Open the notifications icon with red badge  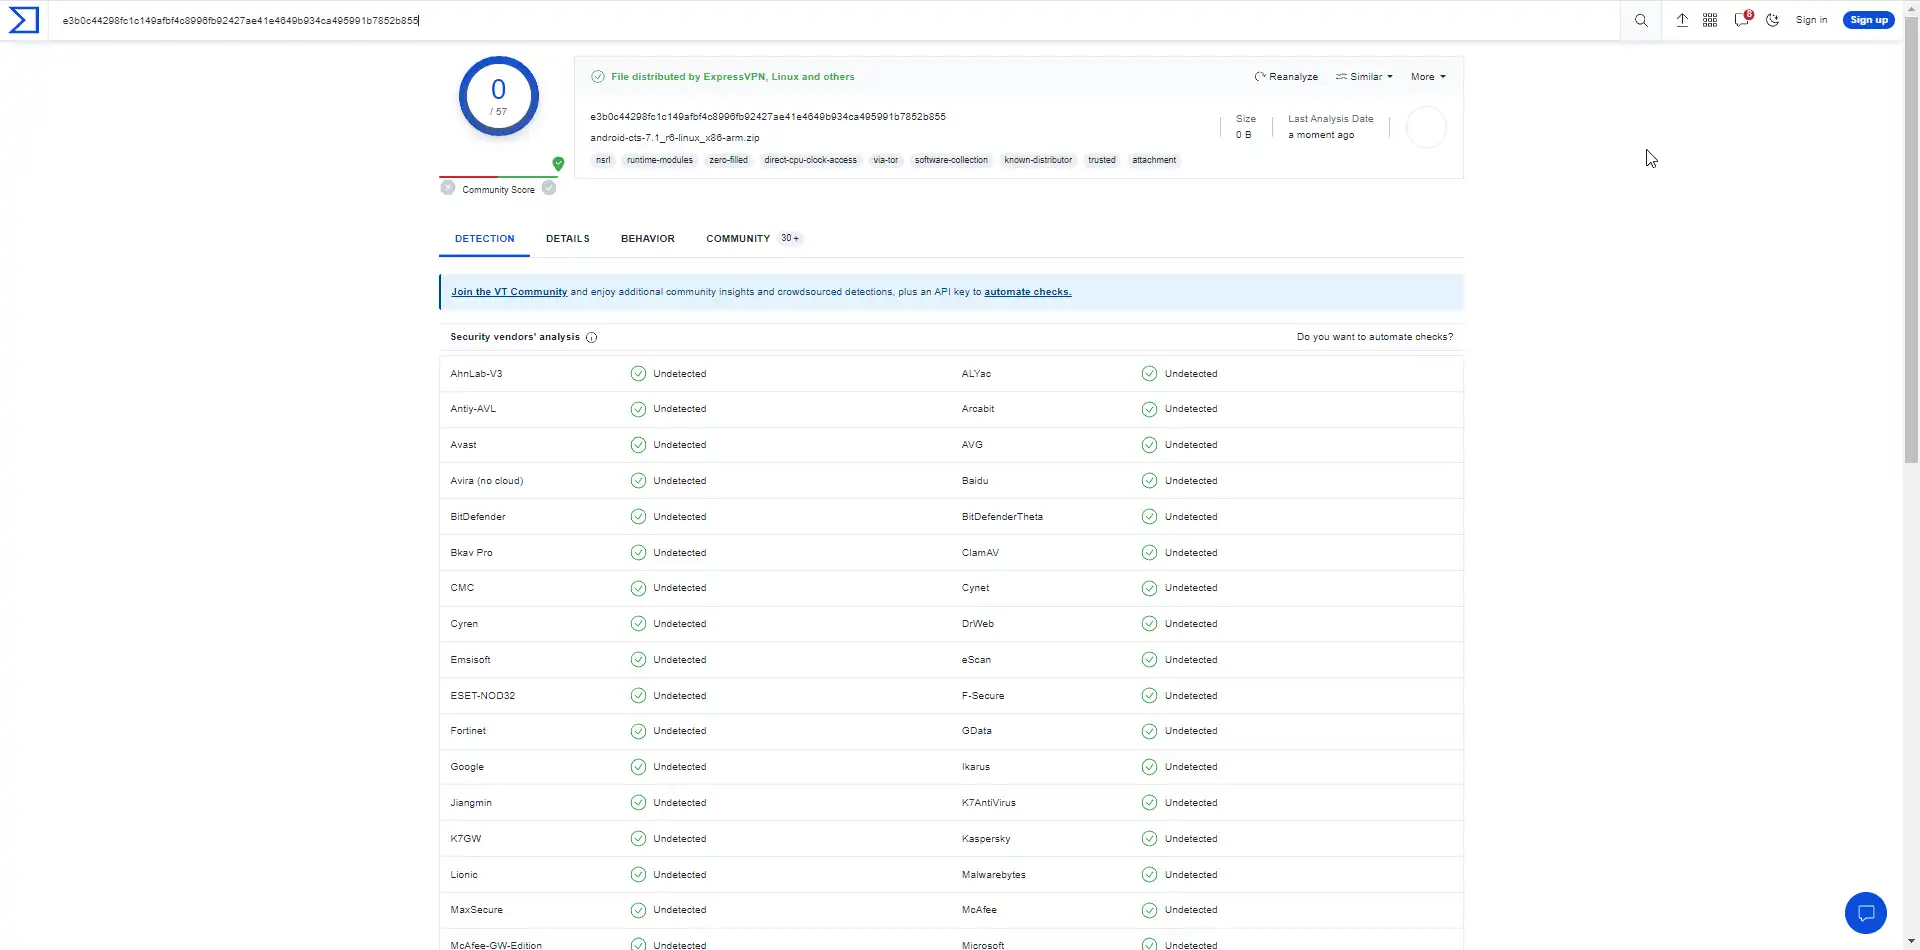[1742, 19]
